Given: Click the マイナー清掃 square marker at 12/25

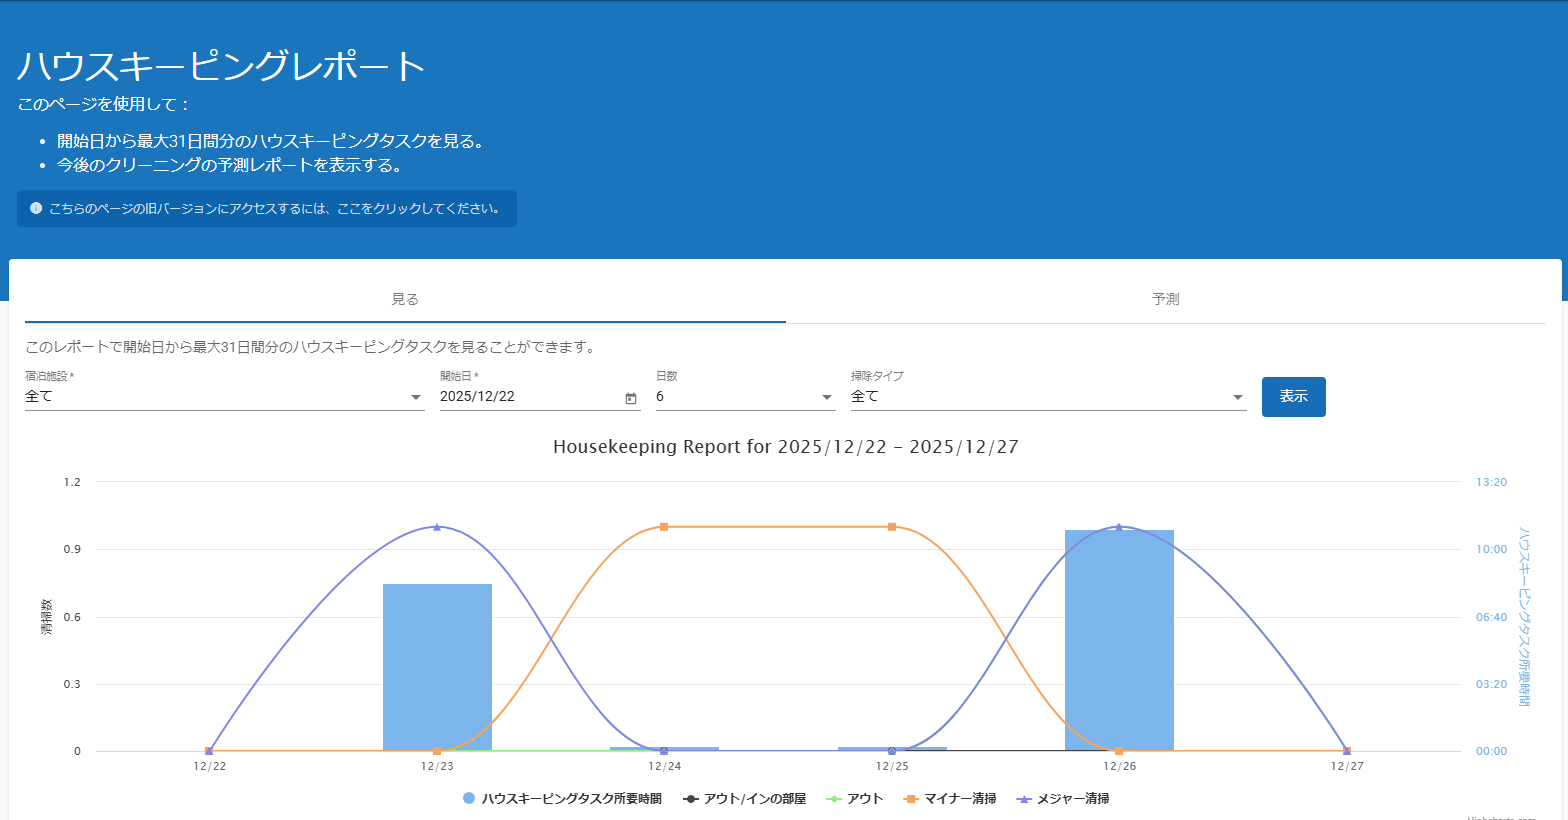Looking at the screenshot, I should [x=892, y=527].
